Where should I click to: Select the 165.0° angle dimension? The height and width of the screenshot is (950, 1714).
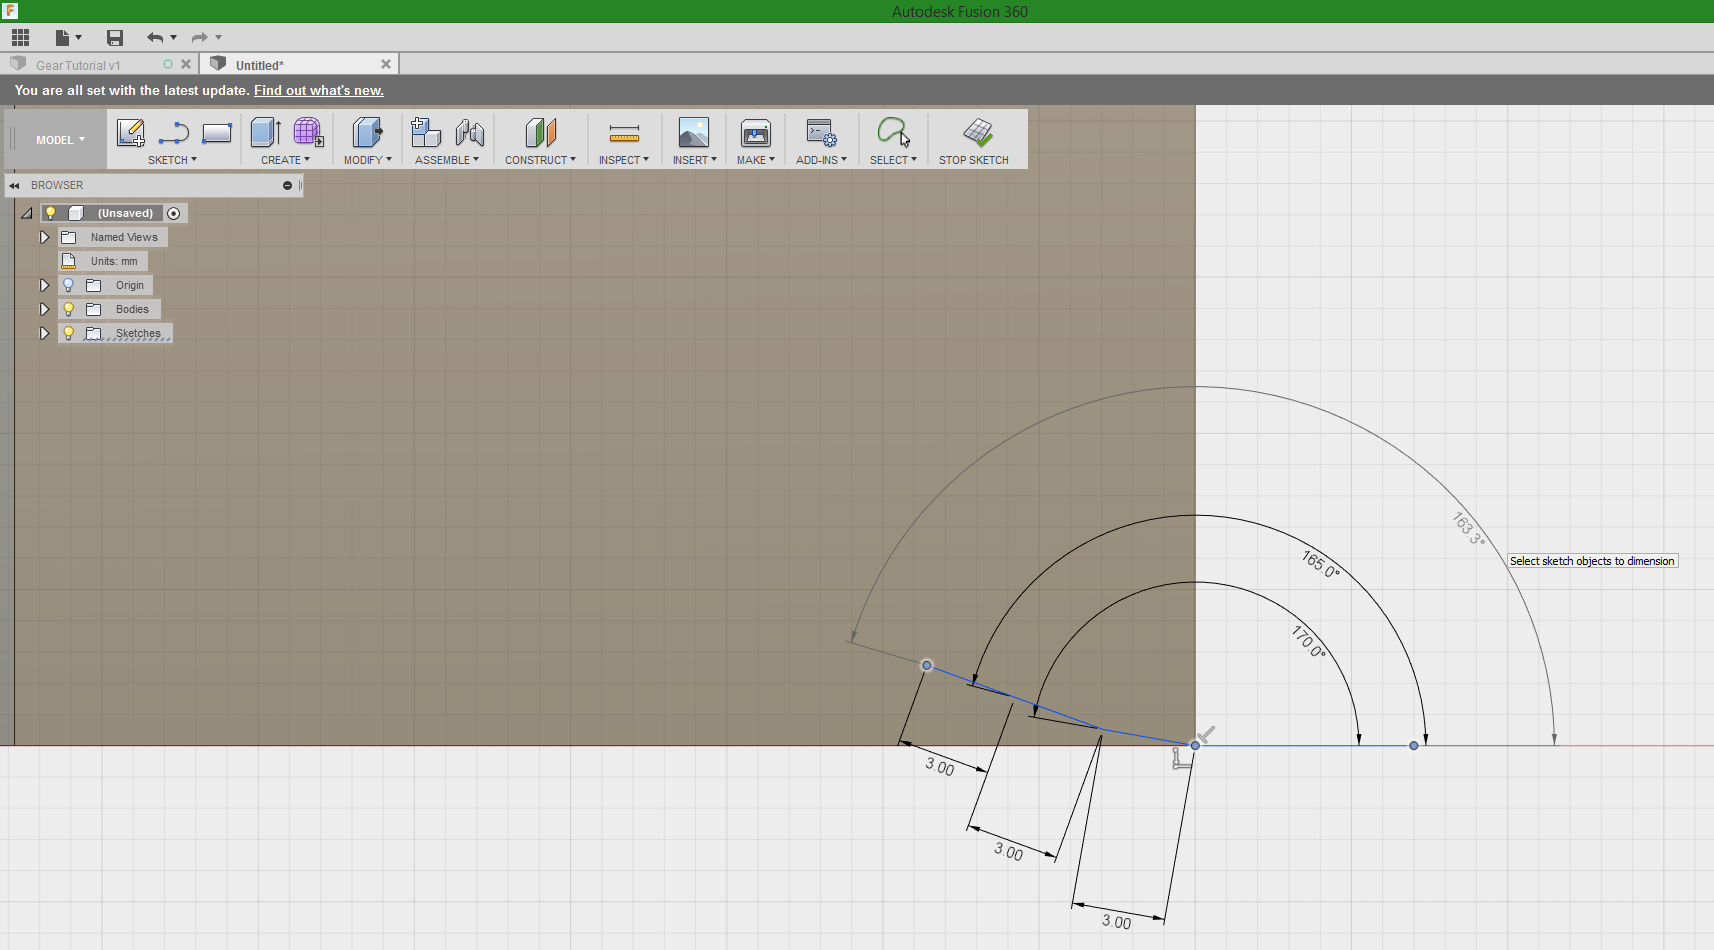click(x=1320, y=564)
